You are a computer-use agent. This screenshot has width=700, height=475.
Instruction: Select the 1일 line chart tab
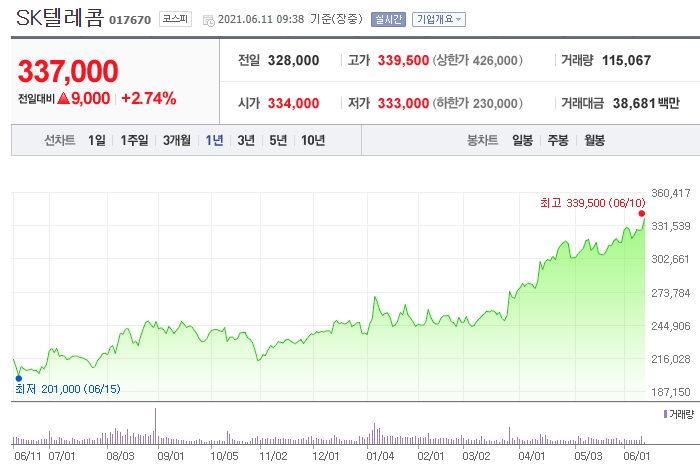click(97, 140)
